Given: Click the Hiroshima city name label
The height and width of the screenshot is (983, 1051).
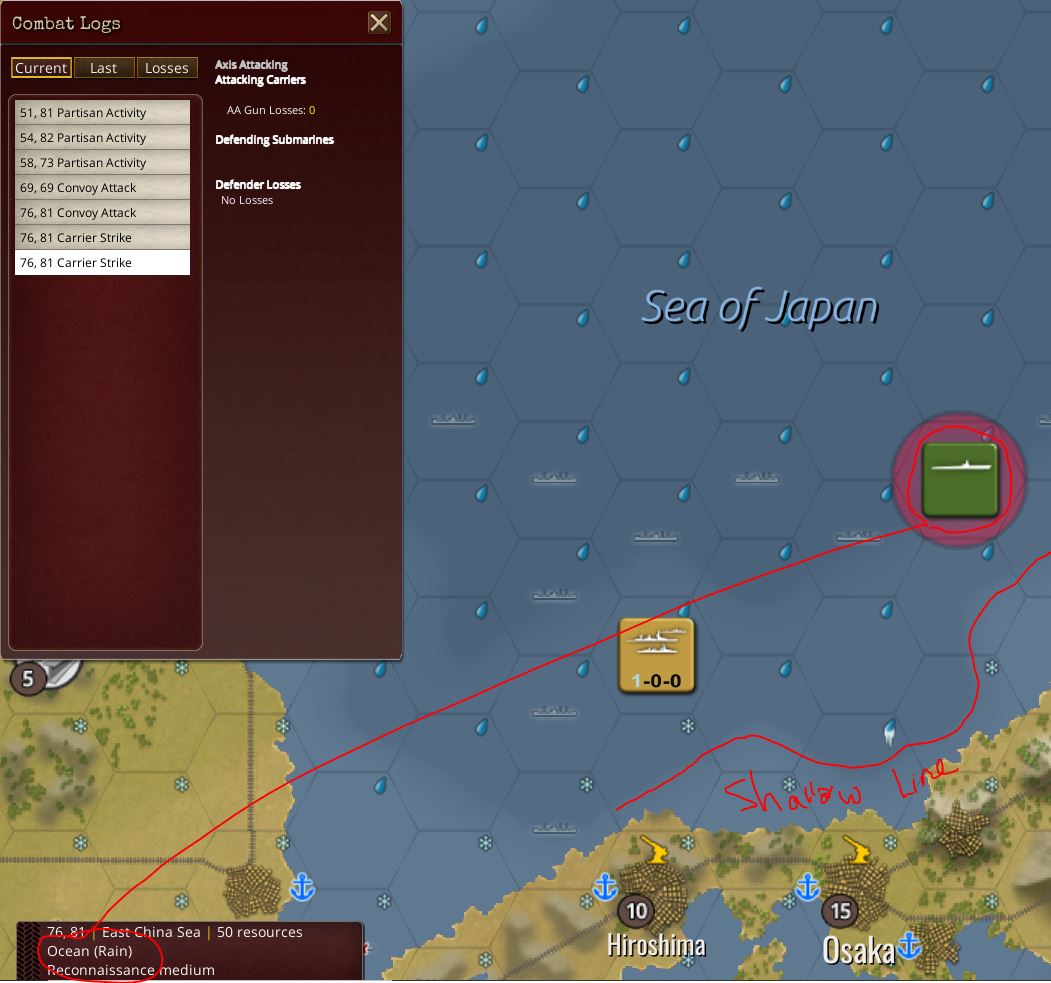Looking at the screenshot, I should point(656,946).
